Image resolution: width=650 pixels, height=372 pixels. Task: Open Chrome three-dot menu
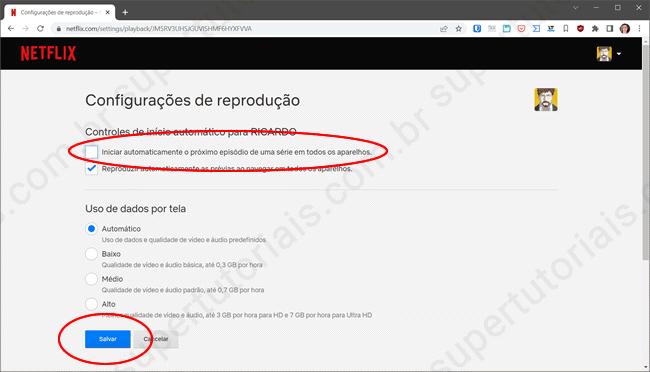(640, 29)
